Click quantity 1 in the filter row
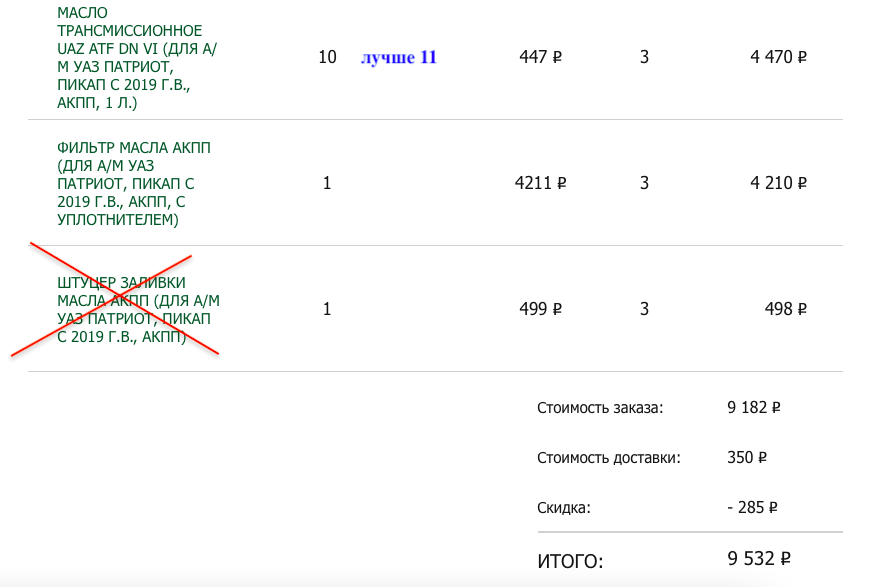The height and width of the screenshot is (587, 872). (x=327, y=183)
